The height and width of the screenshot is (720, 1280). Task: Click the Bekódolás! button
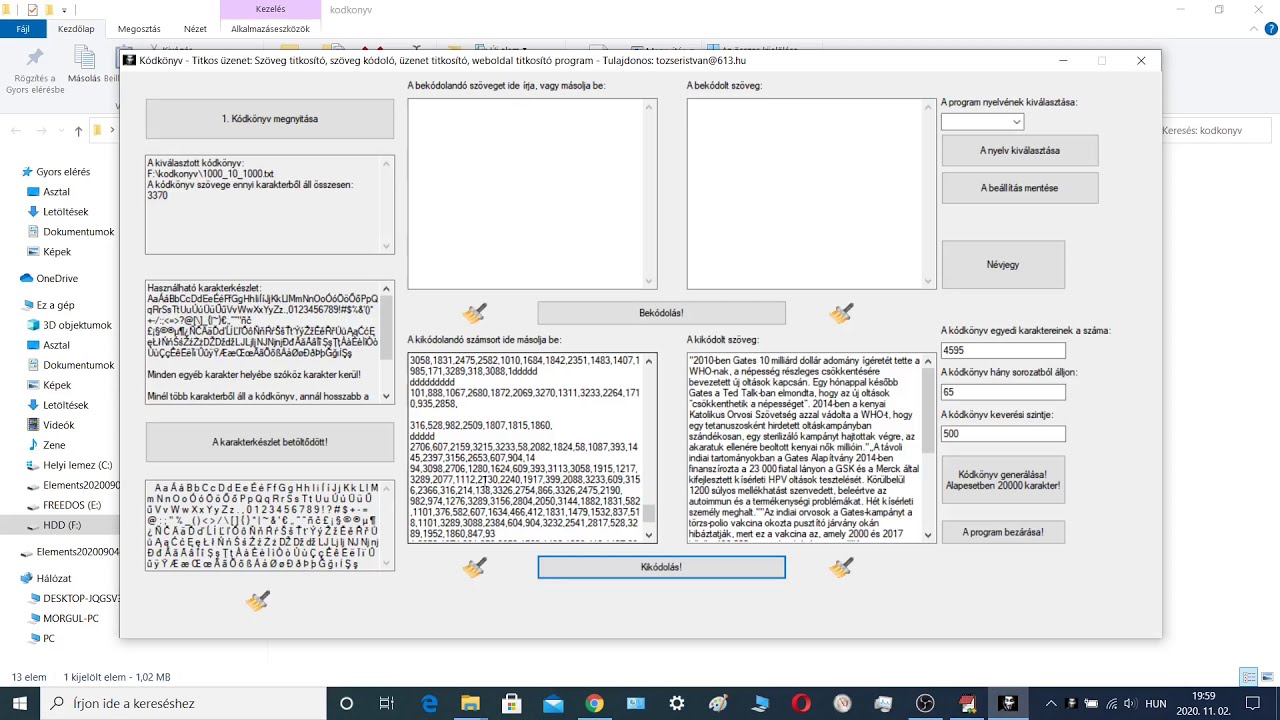click(661, 313)
